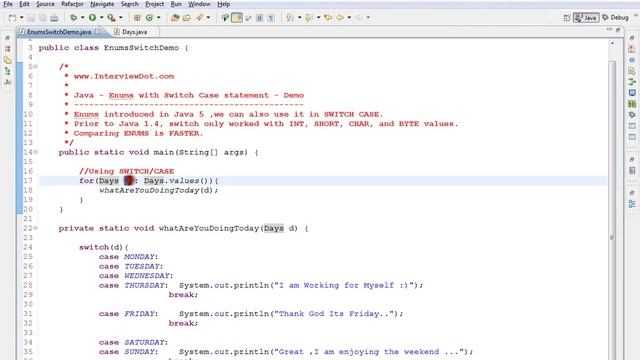Switch to the Debug perspective
Screen dimensions: 640x360
[615, 18]
